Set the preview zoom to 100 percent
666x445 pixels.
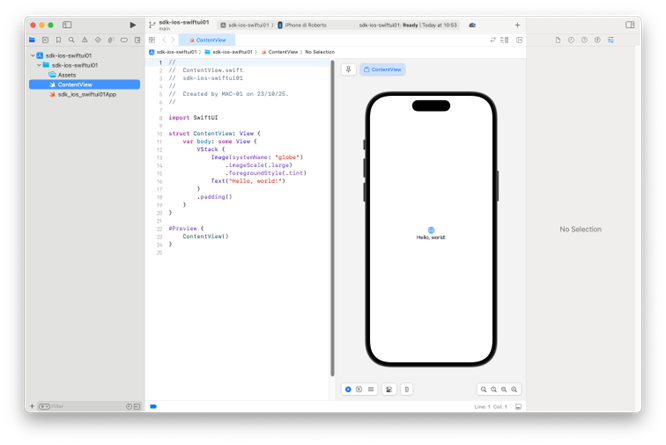(x=494, y=389)
